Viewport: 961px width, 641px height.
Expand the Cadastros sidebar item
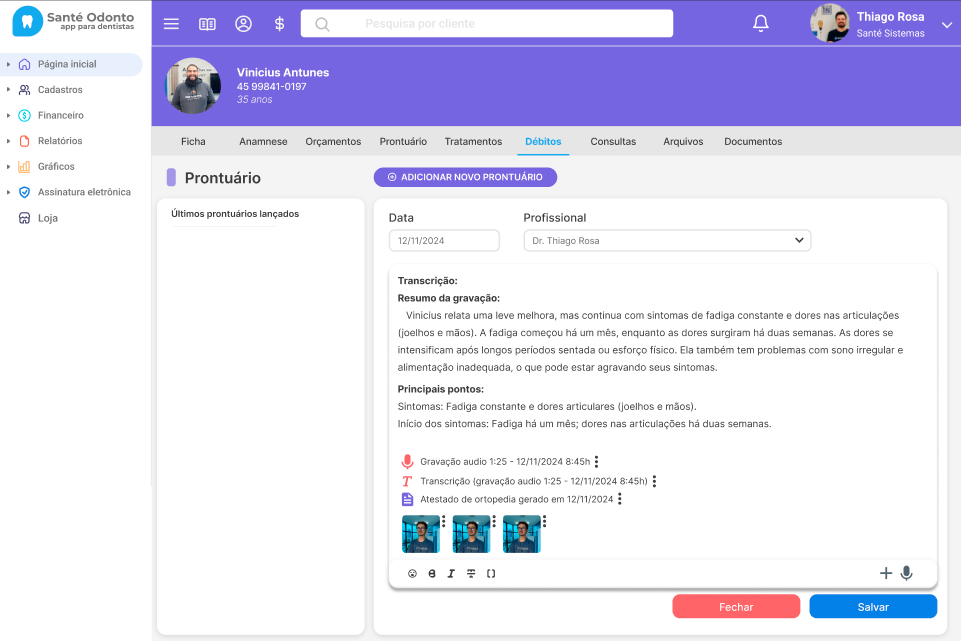click(60, 90)
